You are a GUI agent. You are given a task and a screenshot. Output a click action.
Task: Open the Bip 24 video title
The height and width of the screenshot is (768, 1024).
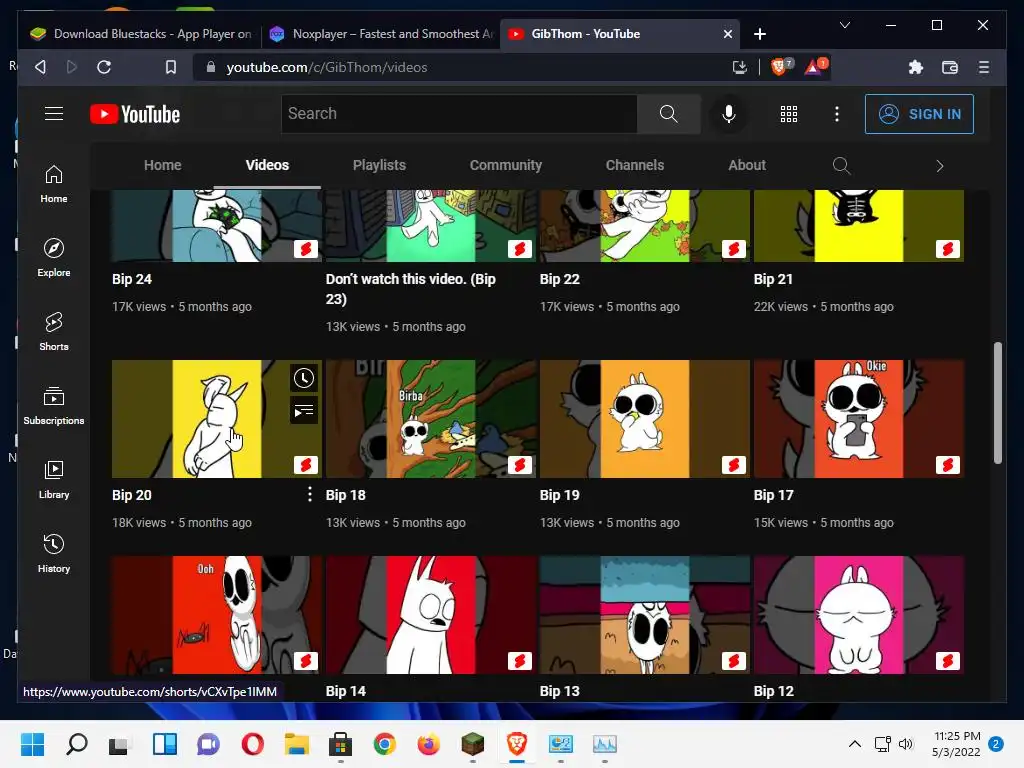tap(132, 279)
